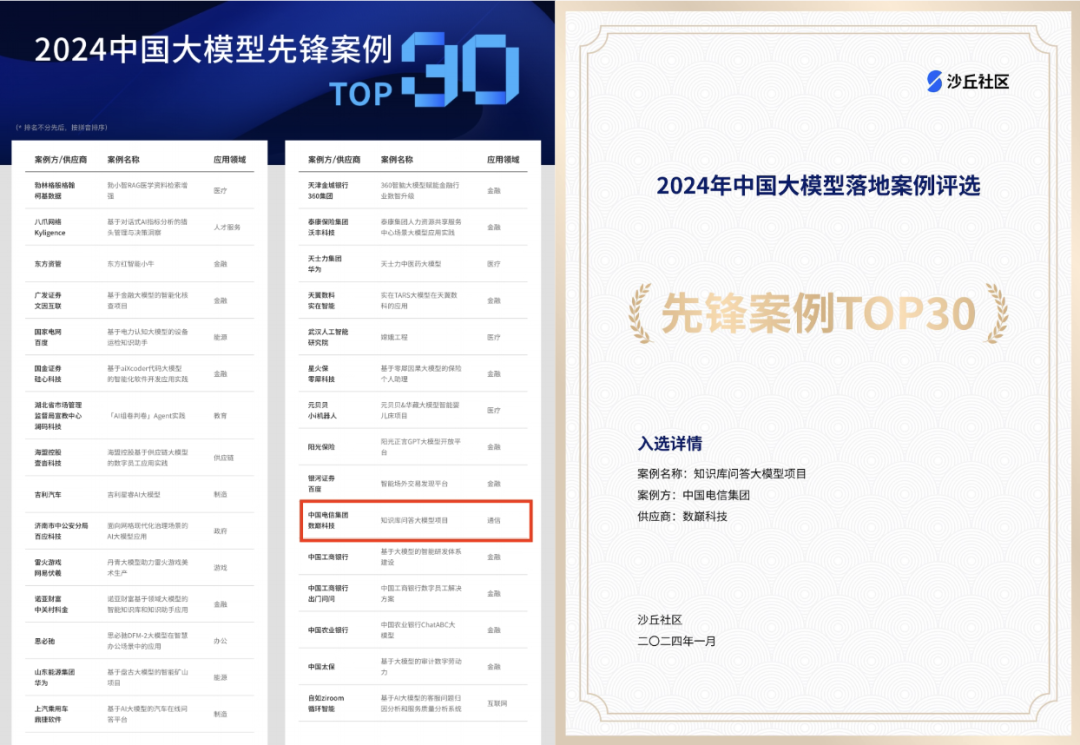Select certificate title 2024年中国大模型落地案例评选
Image resolution: width=1080 pixels, height=745 pixels.
(818, 185)
